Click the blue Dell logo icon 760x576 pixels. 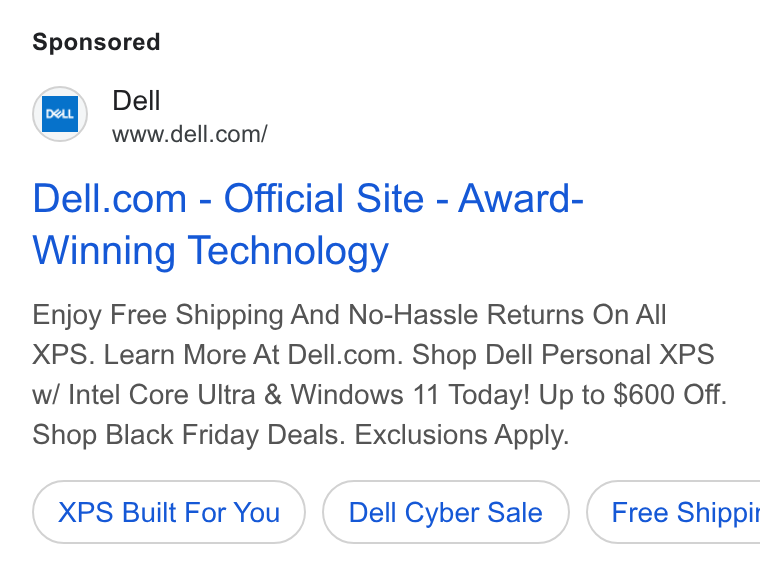(x=60, y=114)
